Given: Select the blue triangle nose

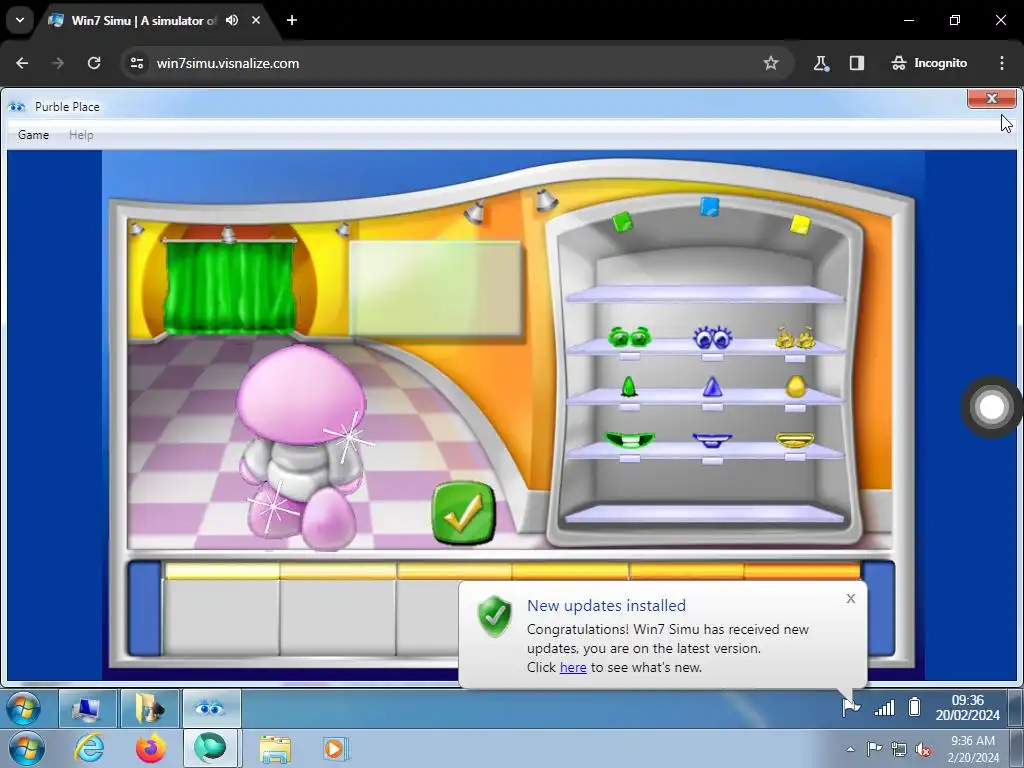Looking at the screenshot, I should 712,387.
